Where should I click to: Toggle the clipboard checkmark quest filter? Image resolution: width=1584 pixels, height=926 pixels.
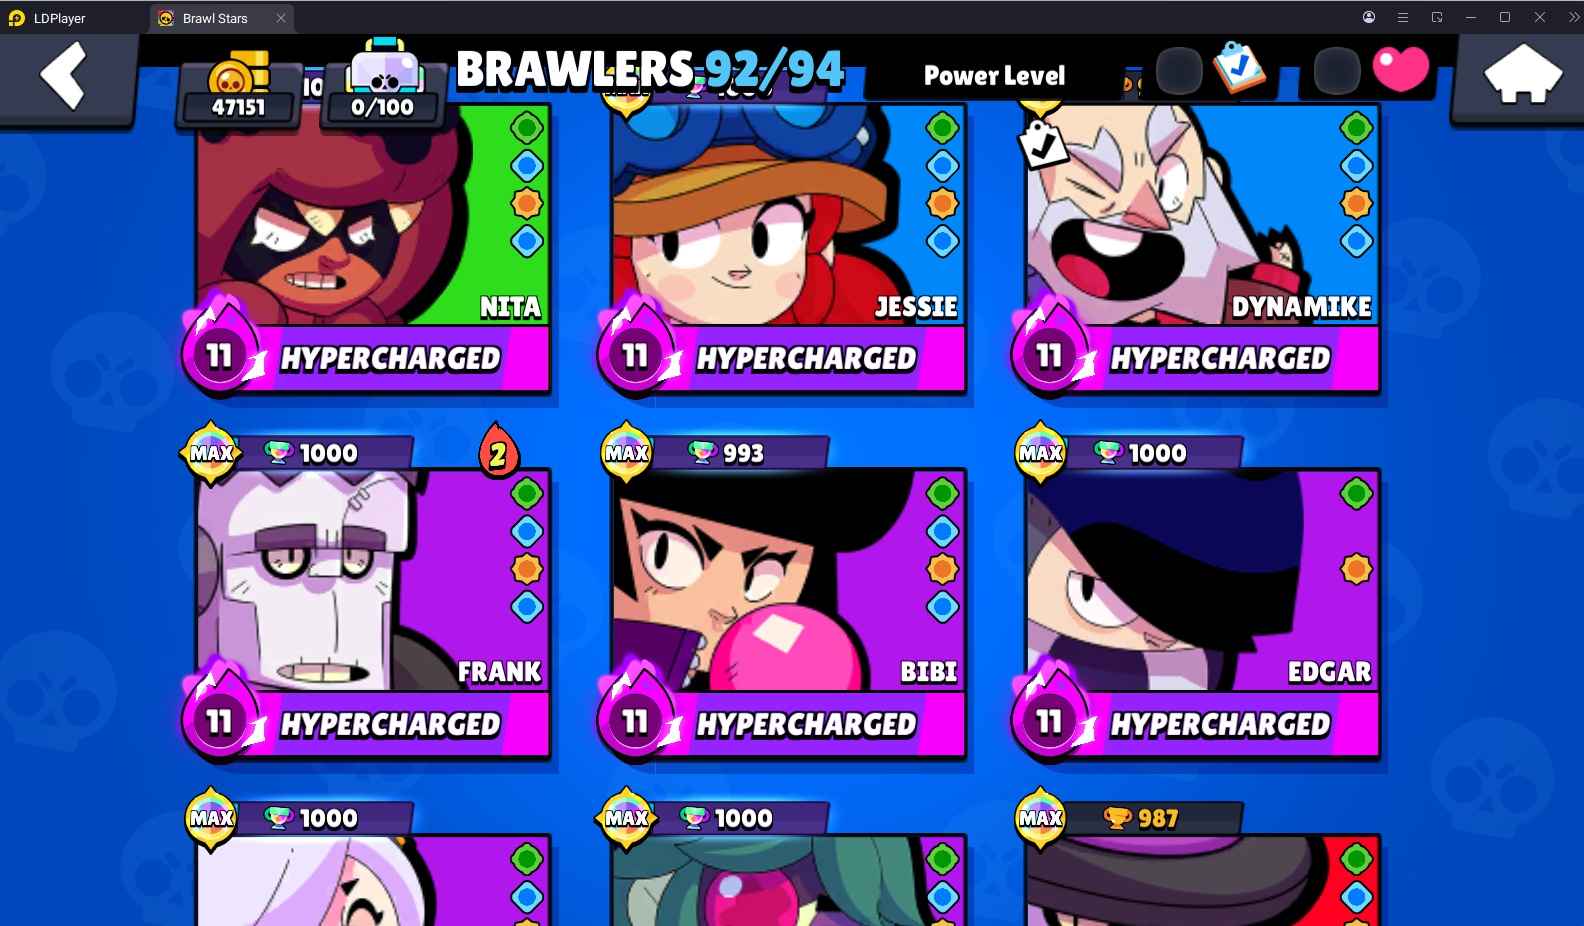pyautogui.click(x=1238, y=68)
